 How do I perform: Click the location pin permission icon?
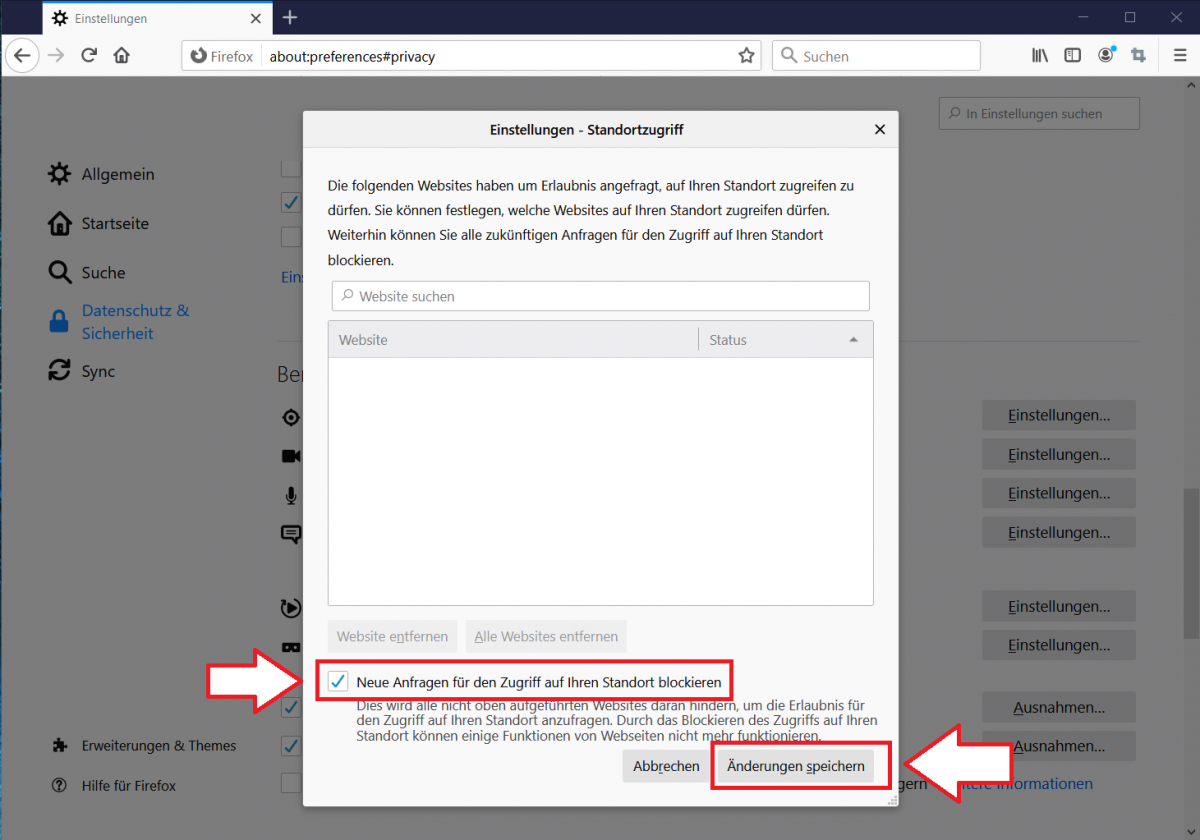click(290, 417)
